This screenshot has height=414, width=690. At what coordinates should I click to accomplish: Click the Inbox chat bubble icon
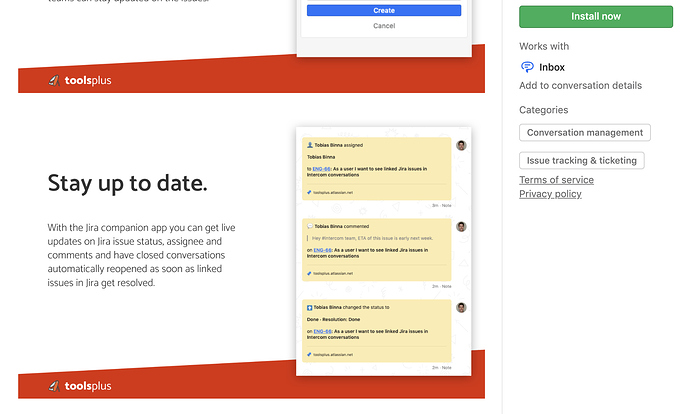(527, 67)
